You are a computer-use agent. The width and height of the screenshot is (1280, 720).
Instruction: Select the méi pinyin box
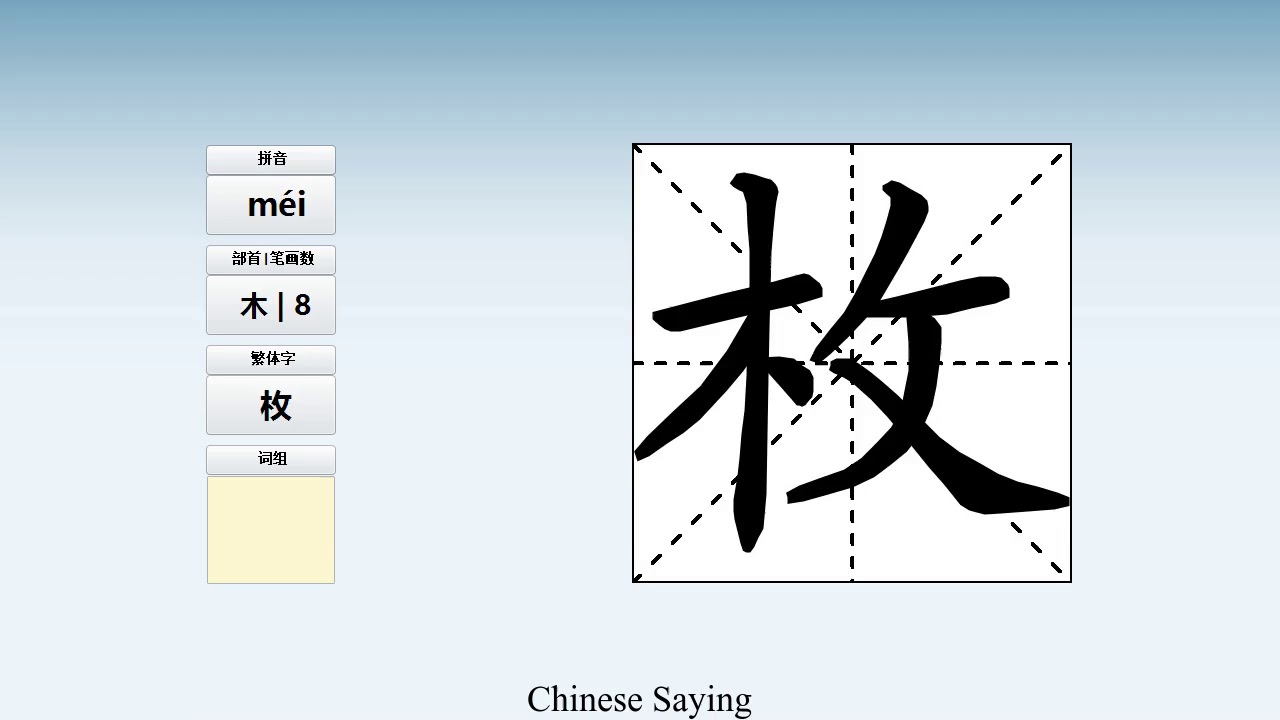(x=271, y=205)
